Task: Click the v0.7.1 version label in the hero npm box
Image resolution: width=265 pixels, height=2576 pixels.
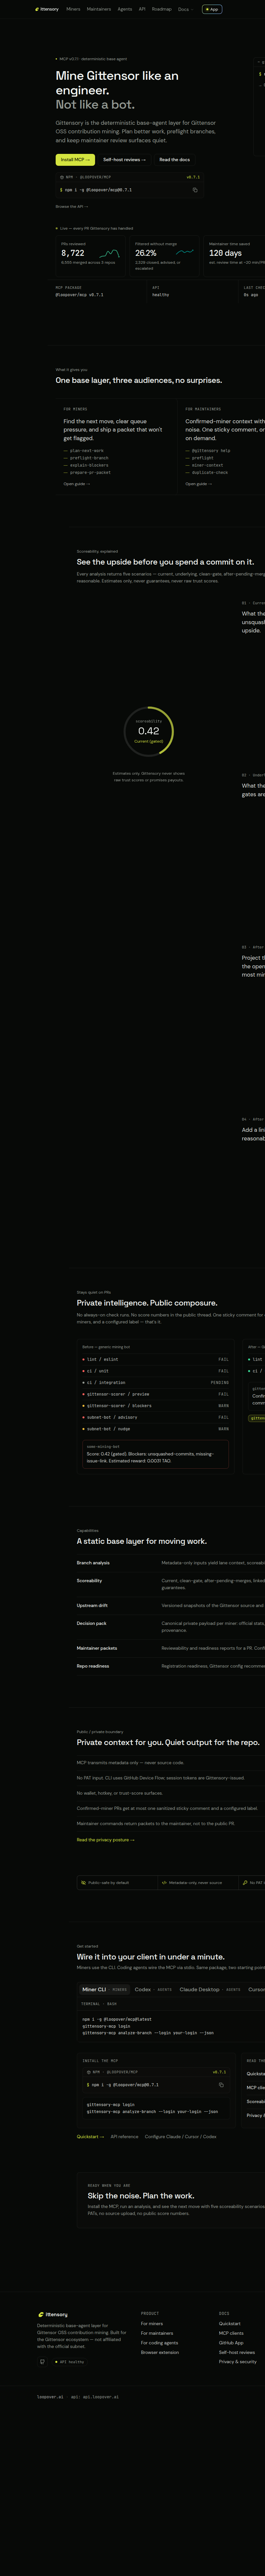Action: click(193, 177)
